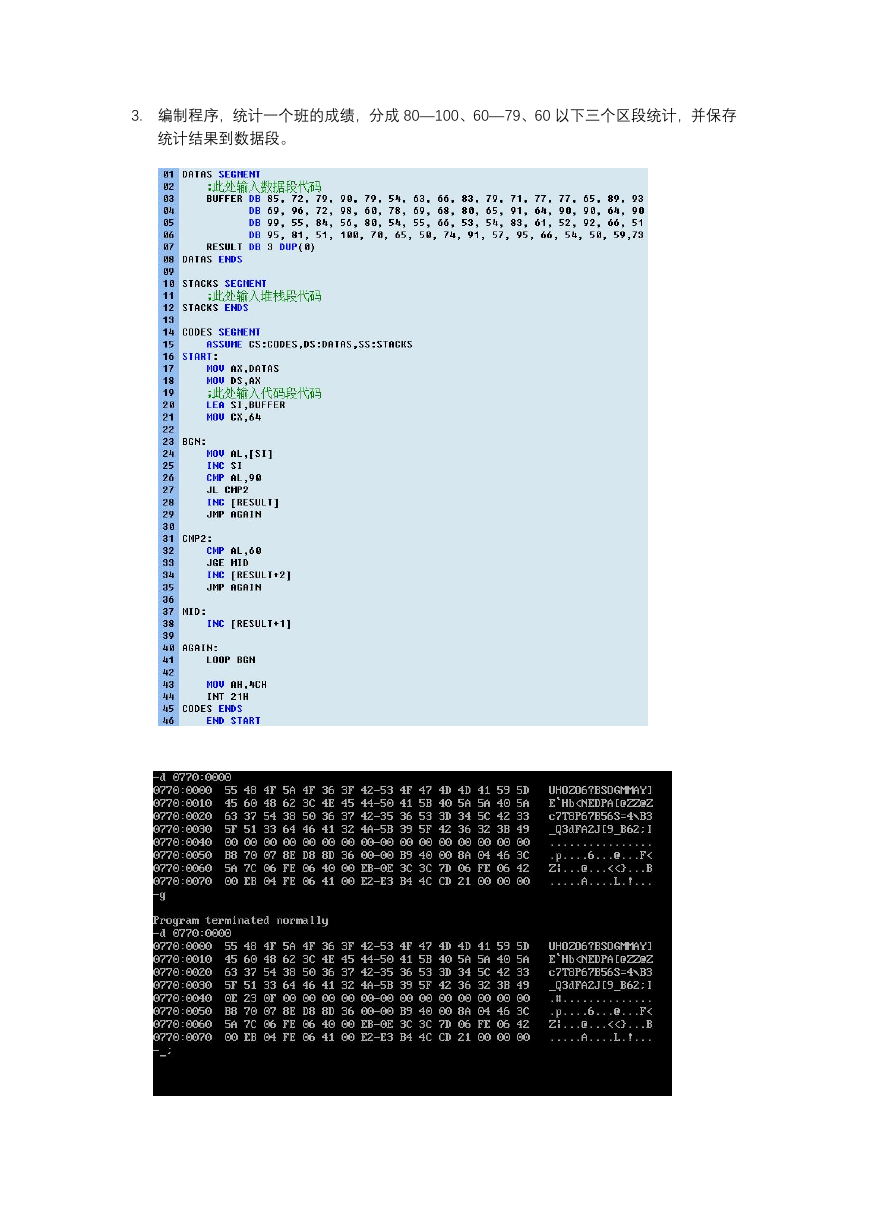Click the 'INC [RESULT+2]' instruction
Screen dimensions: 869x1228
click(249, 575)
